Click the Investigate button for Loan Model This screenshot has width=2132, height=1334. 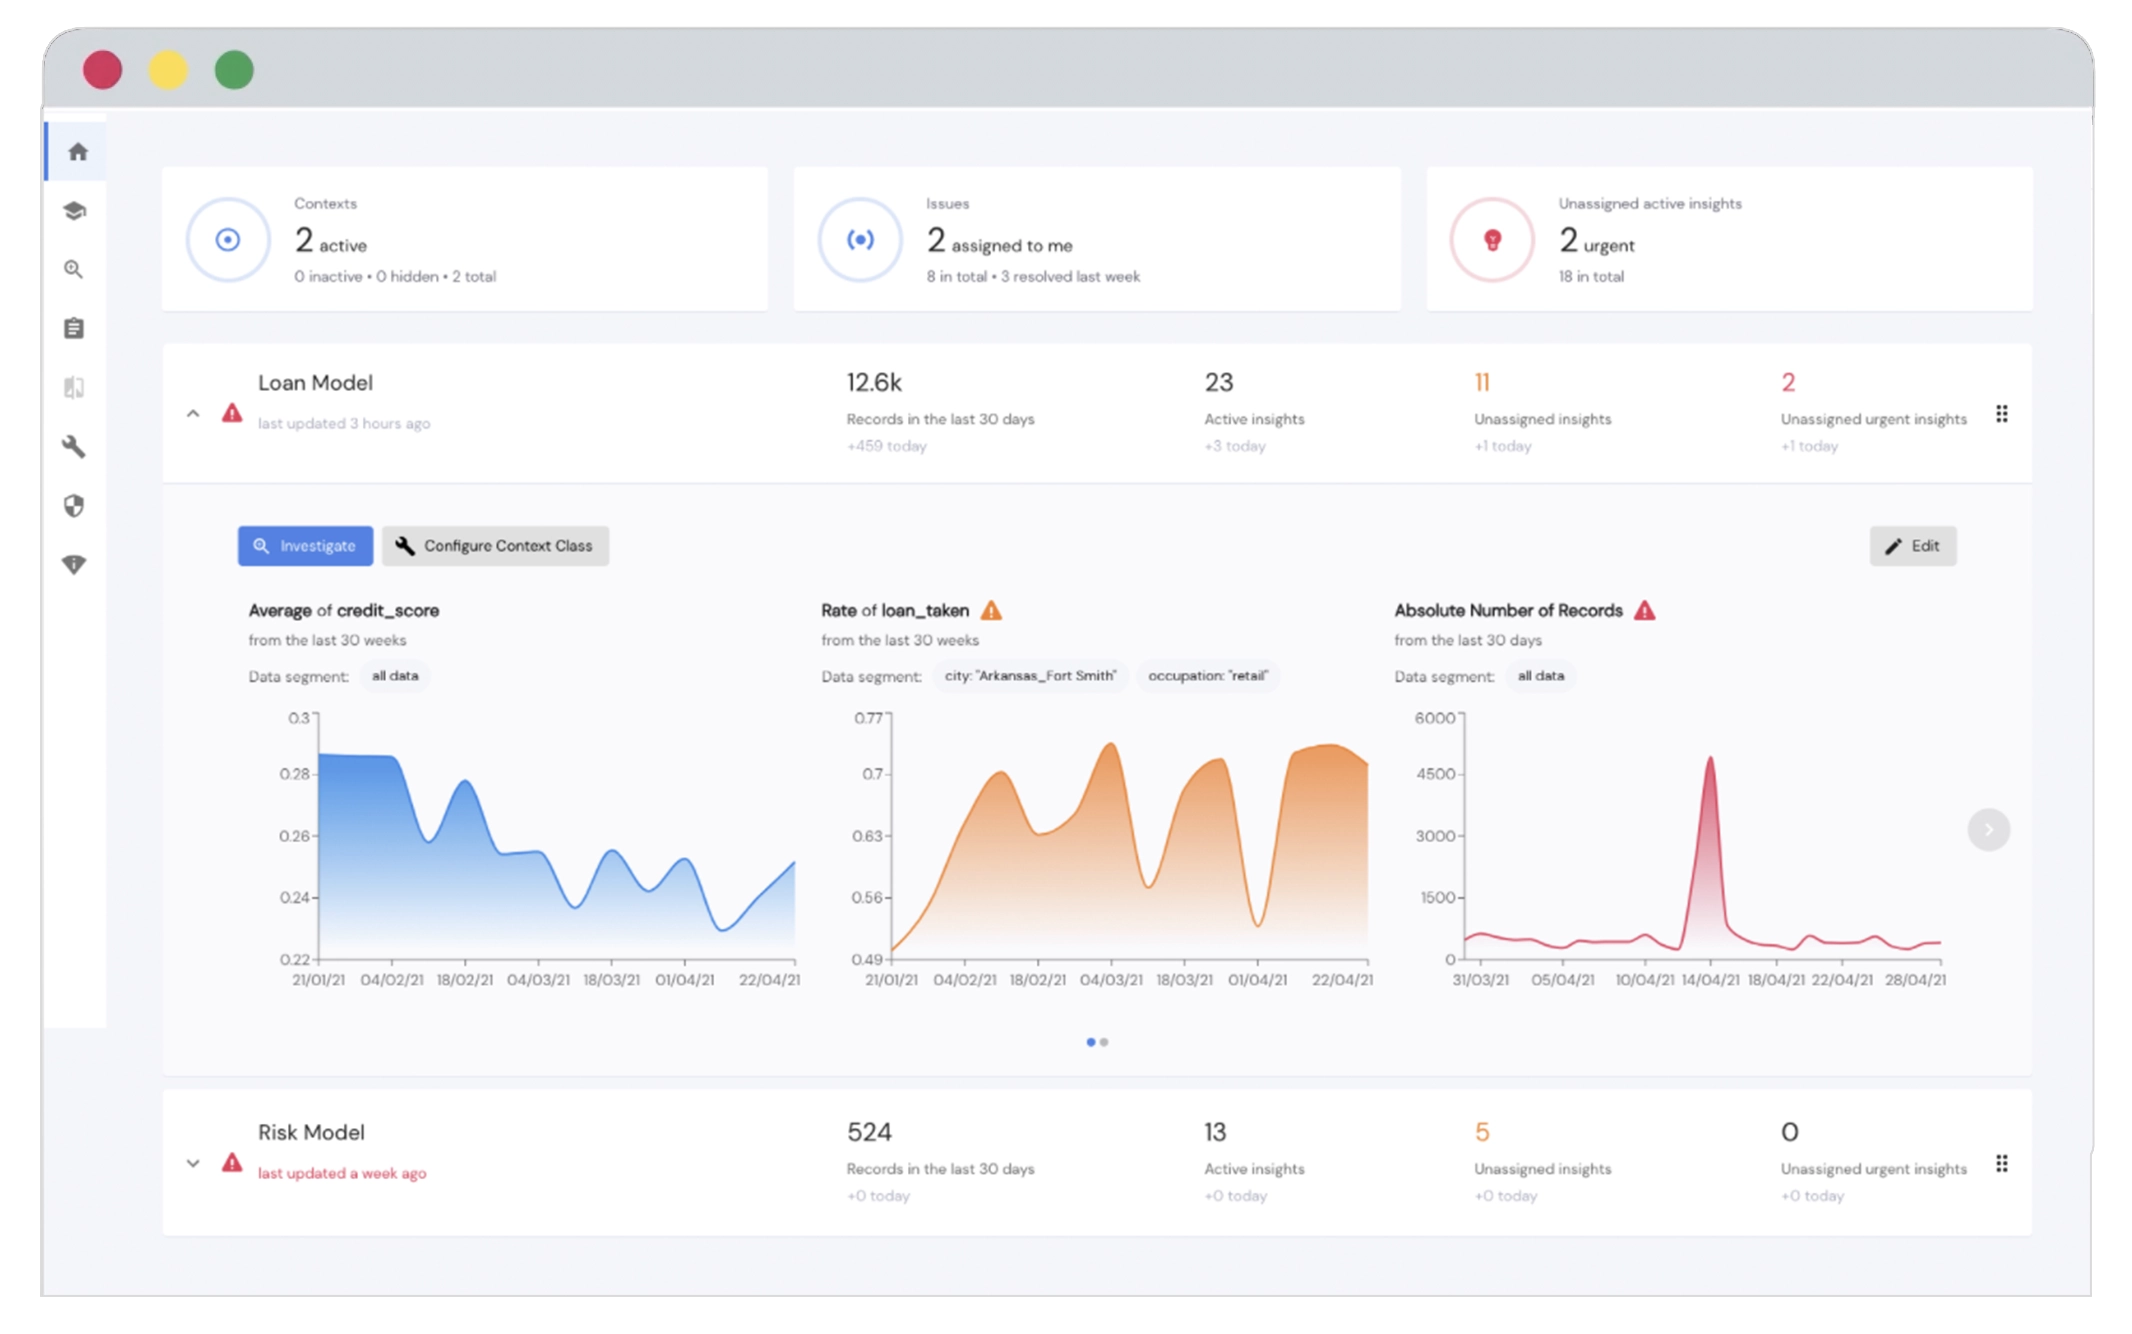(303, 544)
